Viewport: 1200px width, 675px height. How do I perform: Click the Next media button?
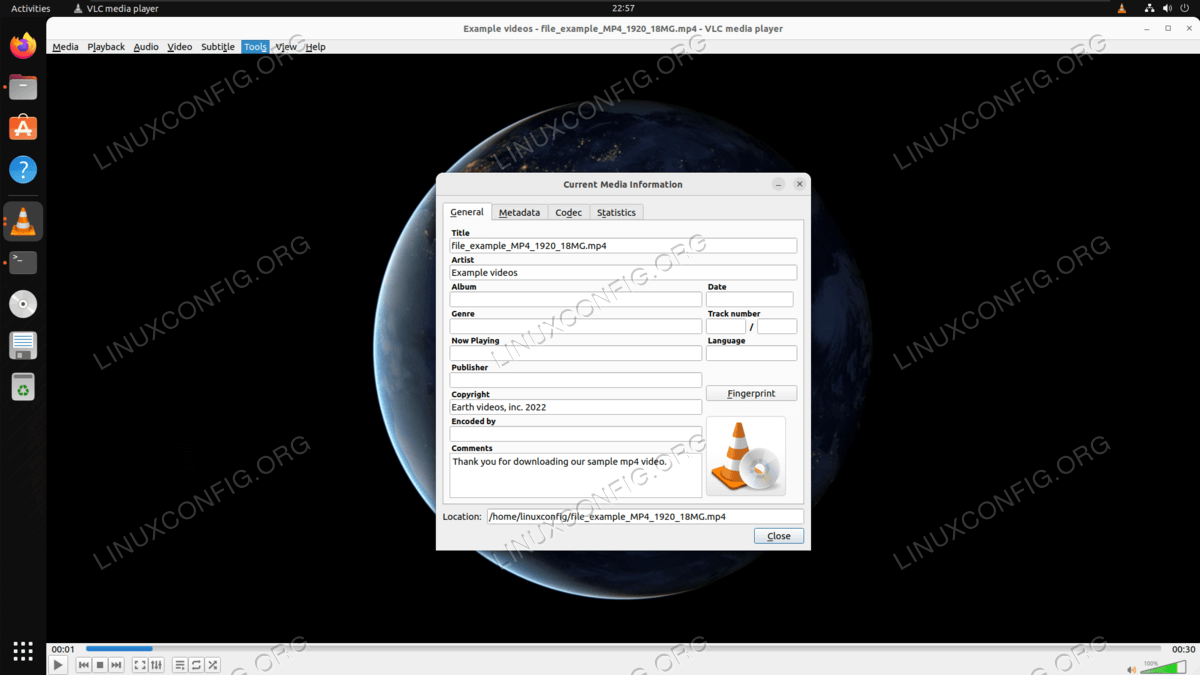(117, 665)
